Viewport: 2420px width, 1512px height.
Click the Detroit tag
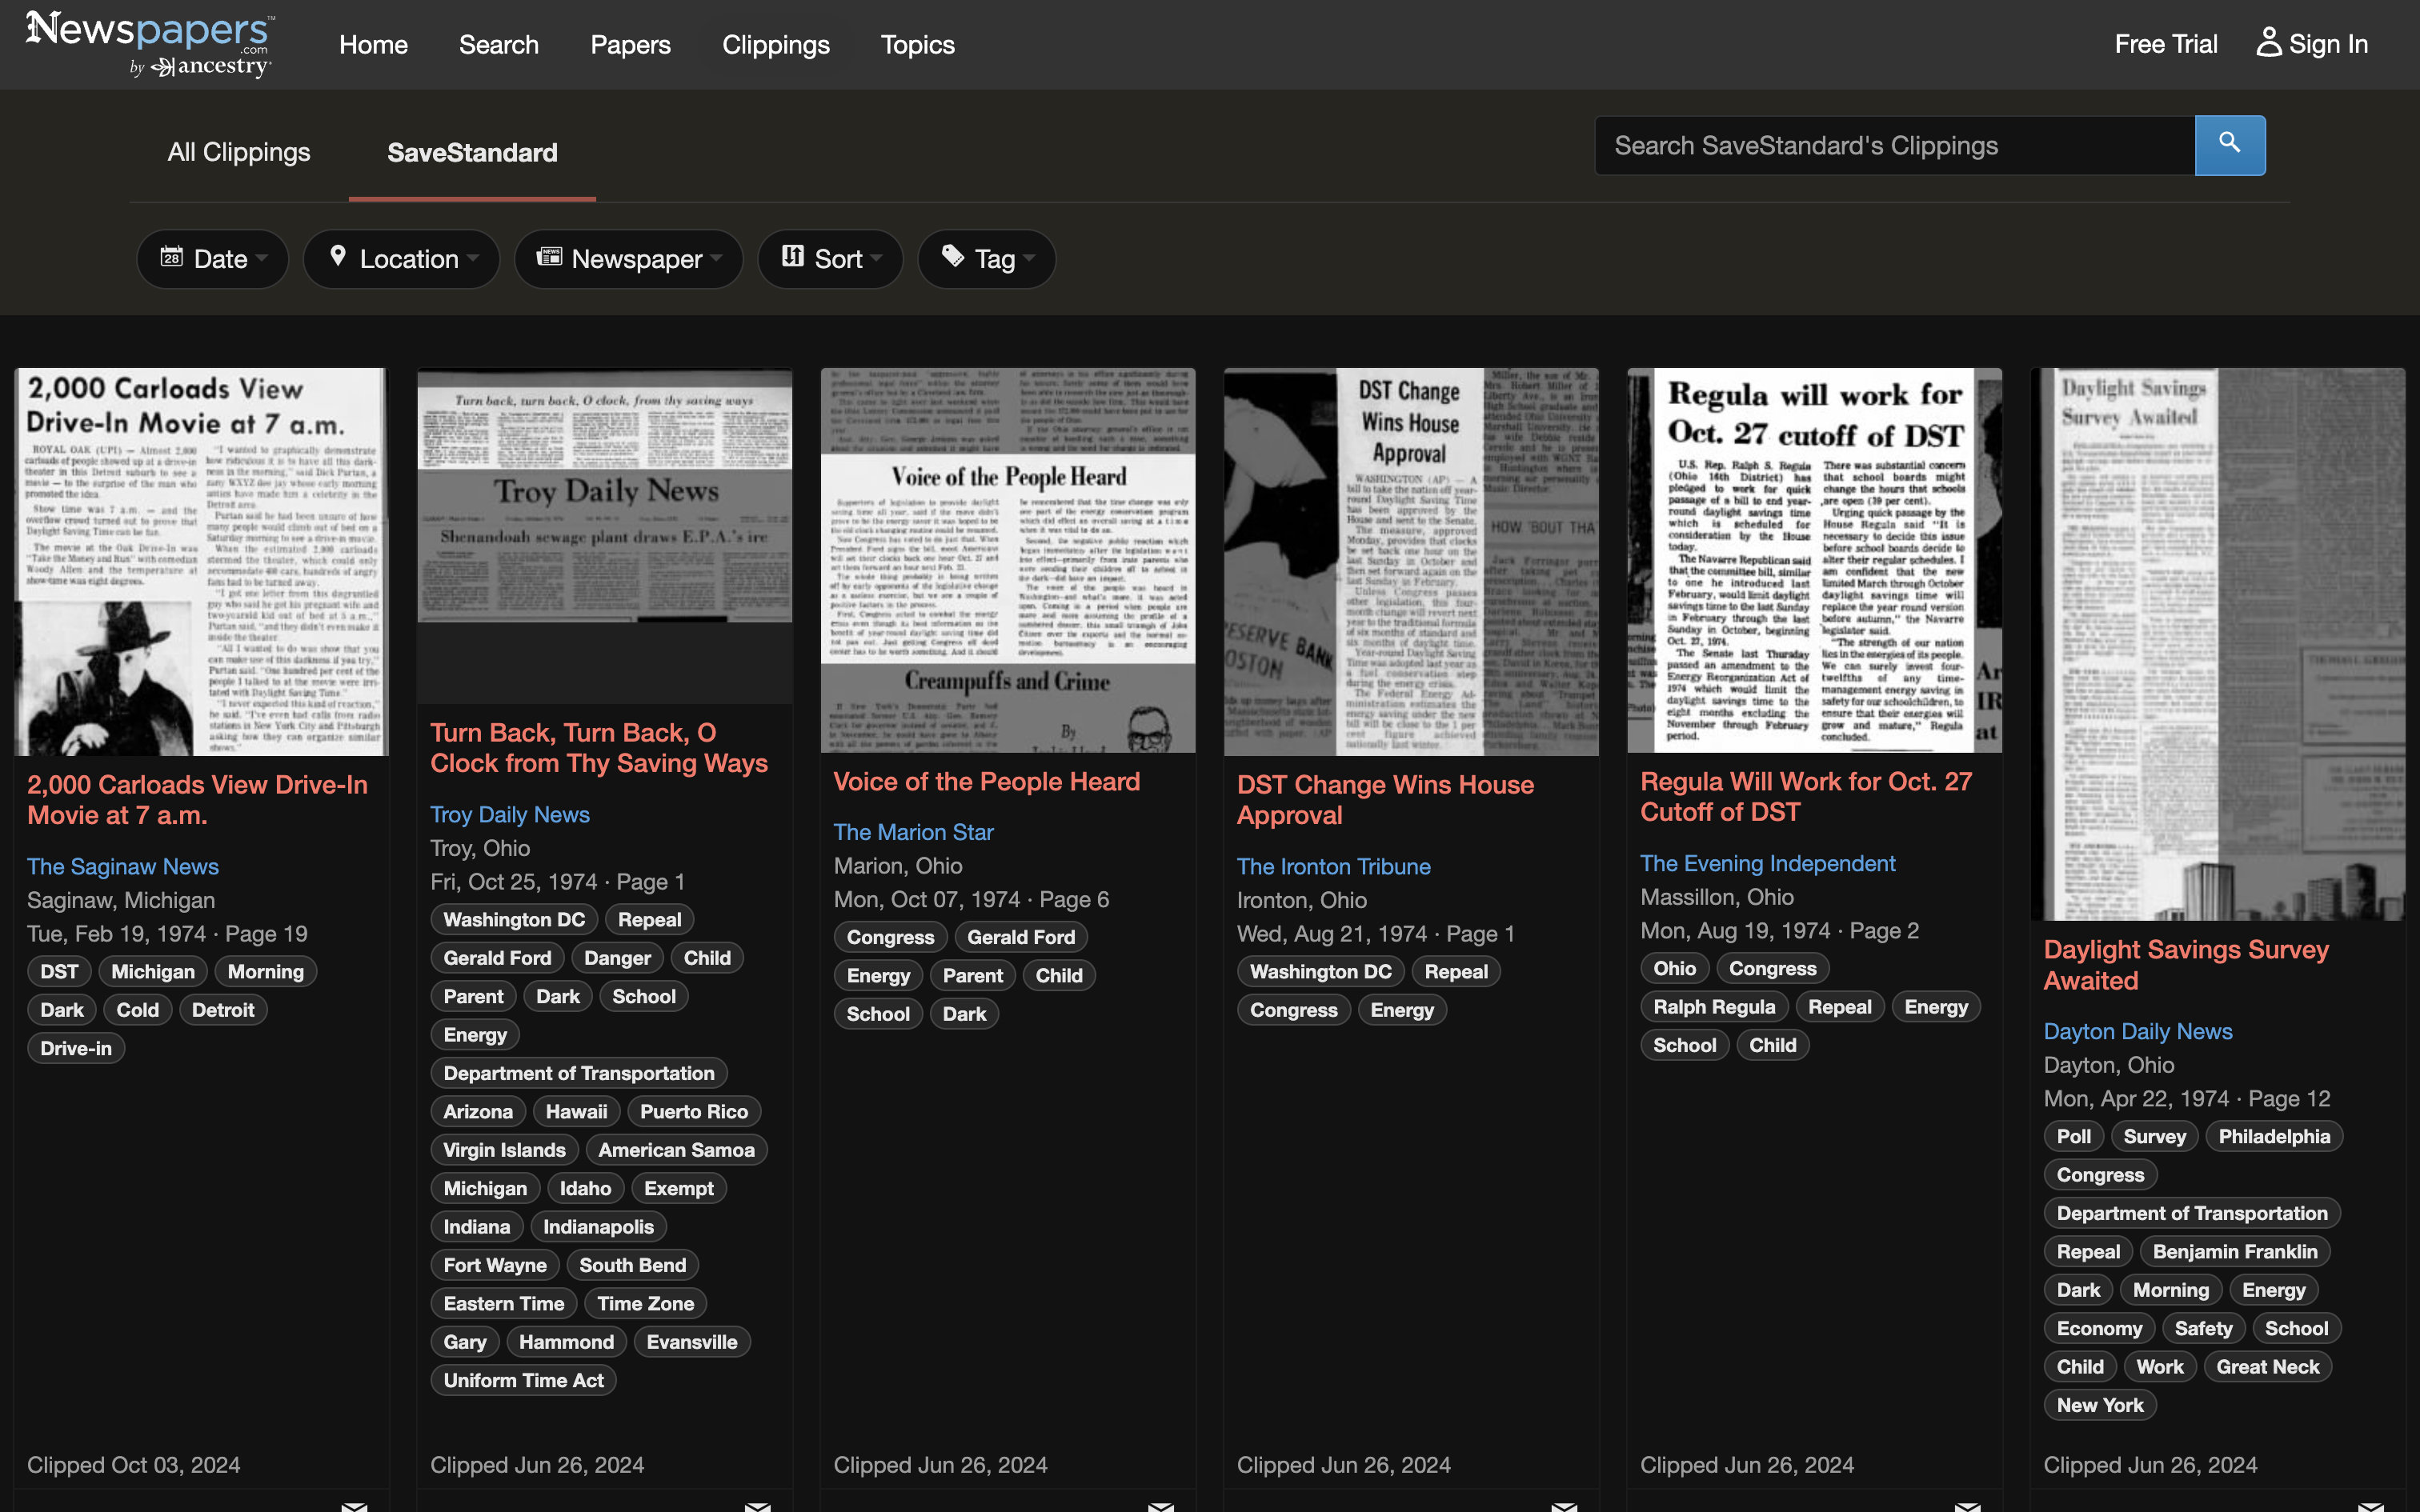223,1010
